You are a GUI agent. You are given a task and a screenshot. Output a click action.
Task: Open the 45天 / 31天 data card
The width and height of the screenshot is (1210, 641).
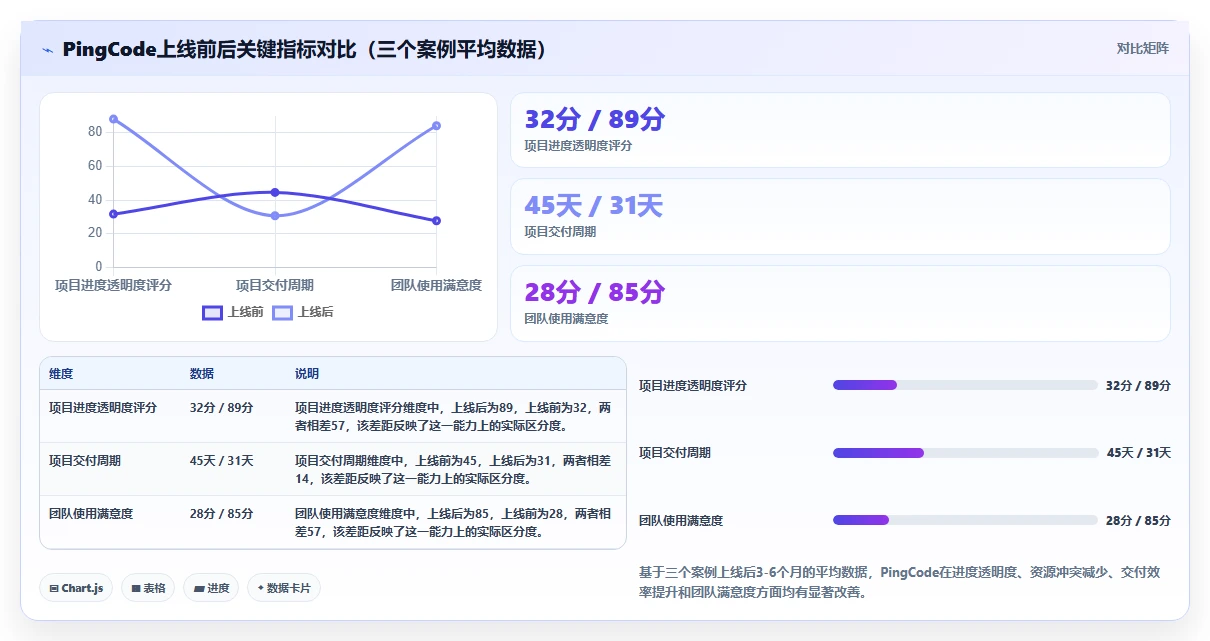coord(840,216)
